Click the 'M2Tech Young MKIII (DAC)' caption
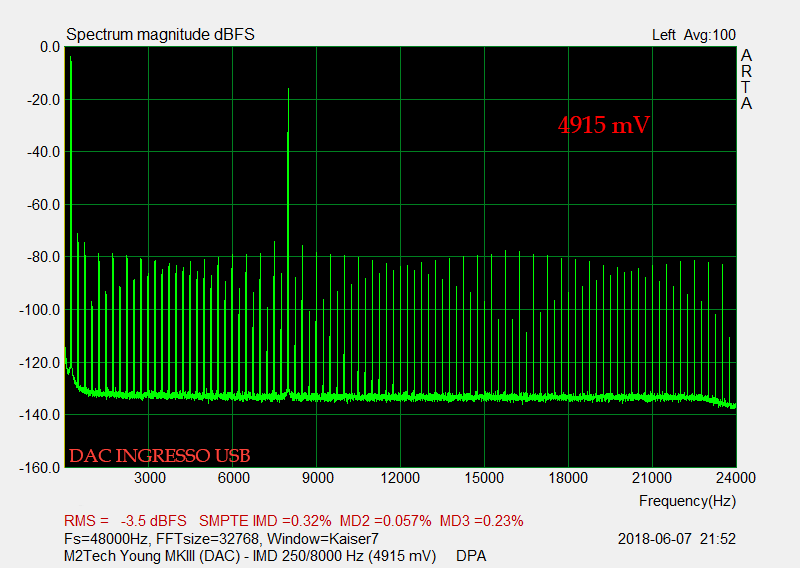This screenshot has height=568, width=800. [155, 556]
